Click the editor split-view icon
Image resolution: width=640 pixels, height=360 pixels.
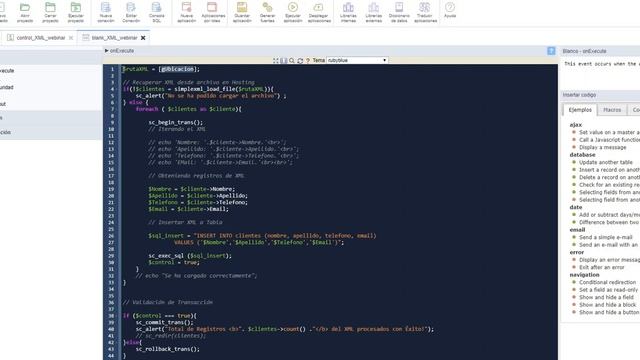tap(284, 60)
